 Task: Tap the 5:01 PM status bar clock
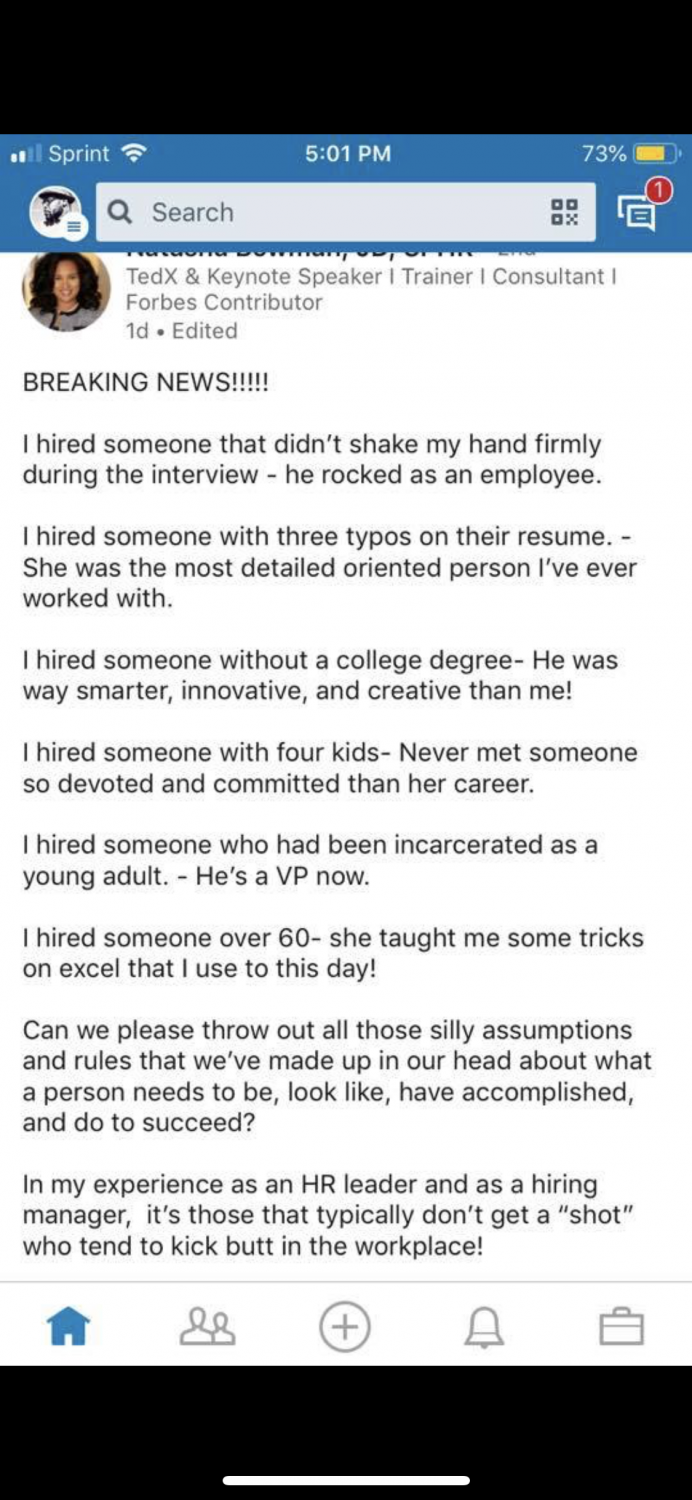[347, 154]
